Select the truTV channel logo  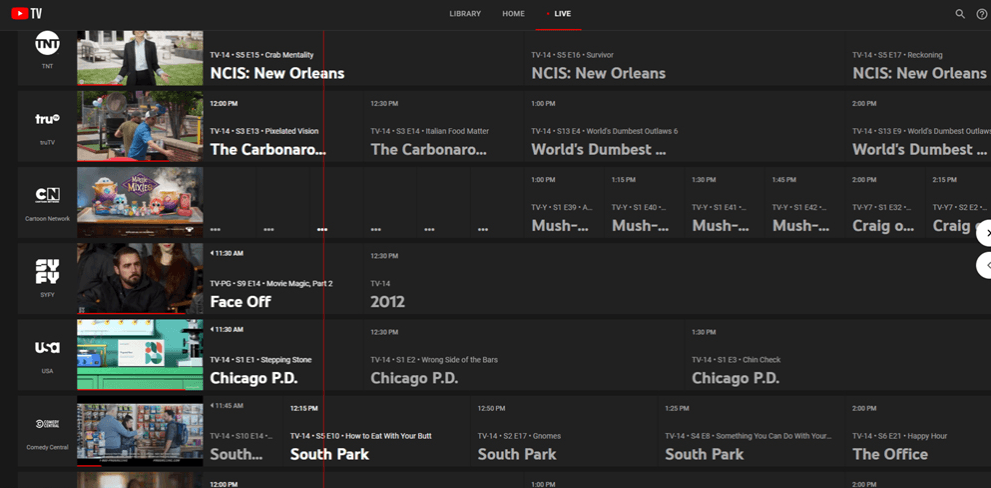tap(47, 119)
